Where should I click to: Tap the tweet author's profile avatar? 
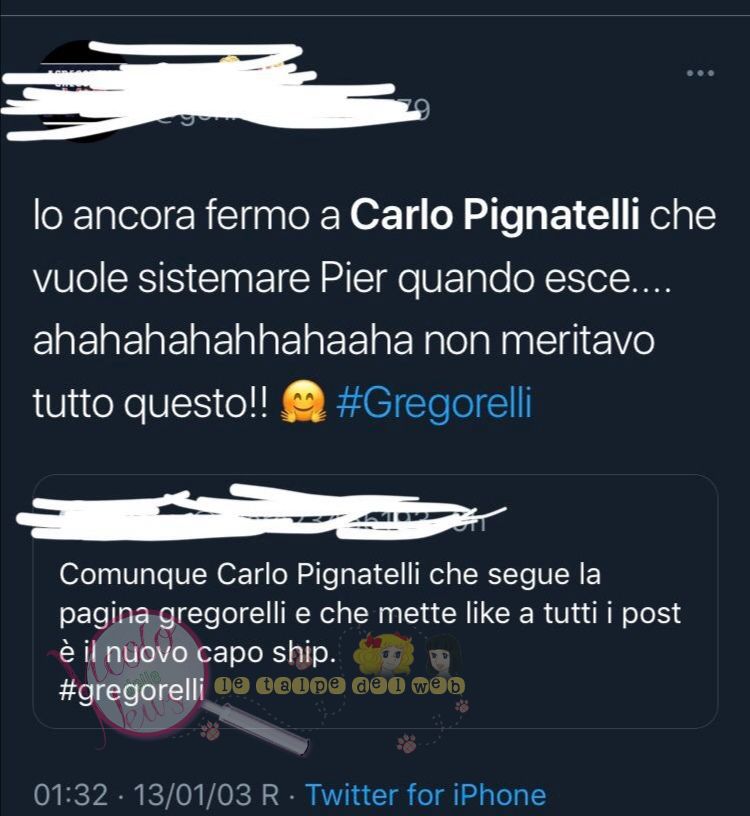coord(81,91)
